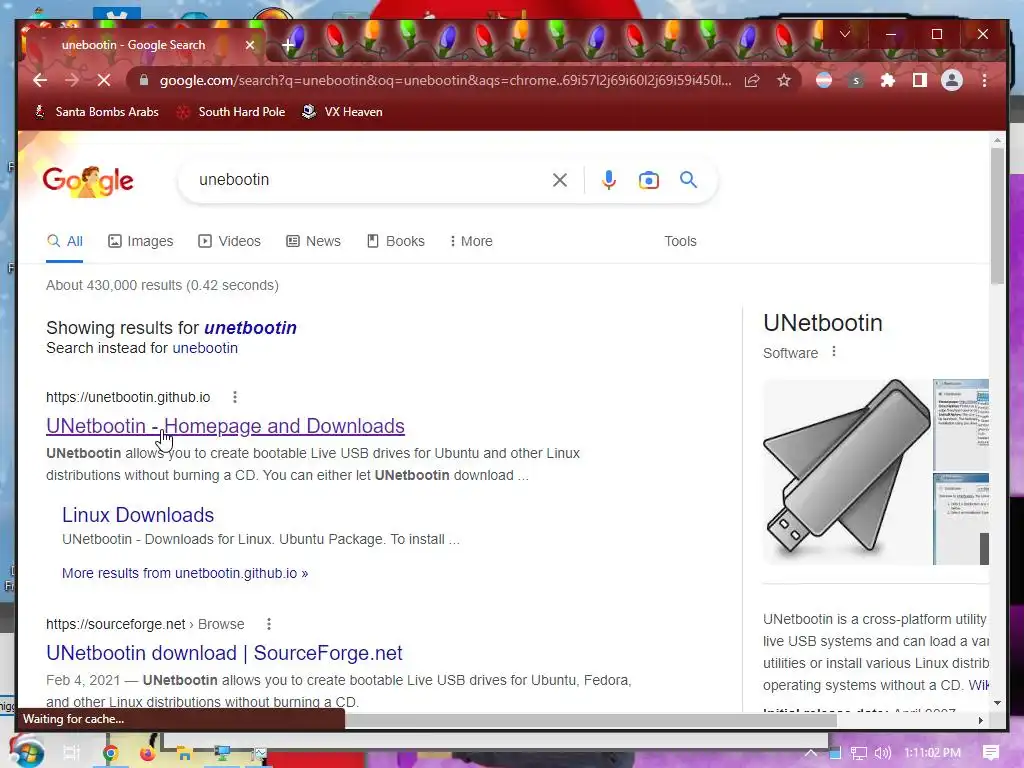The image size is (1024, 768).
Task: Toggle the Chrome side panel
Action: 920,80
